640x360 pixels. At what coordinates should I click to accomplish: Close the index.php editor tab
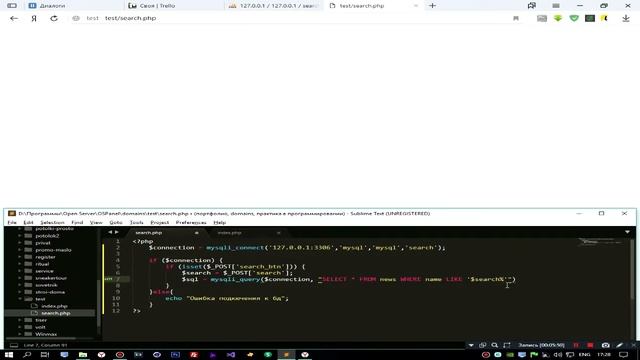click(278, 233)
